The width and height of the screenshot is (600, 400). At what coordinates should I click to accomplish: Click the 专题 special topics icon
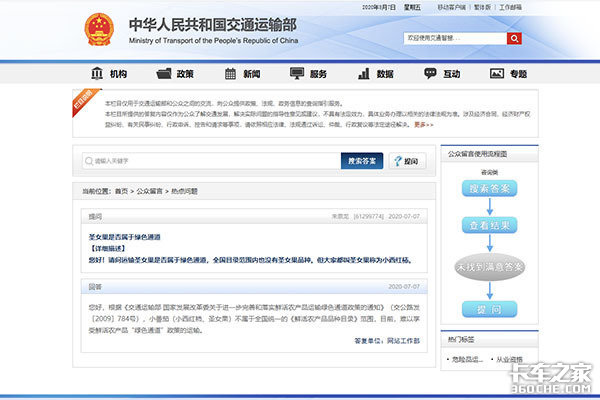pos(496,74)
